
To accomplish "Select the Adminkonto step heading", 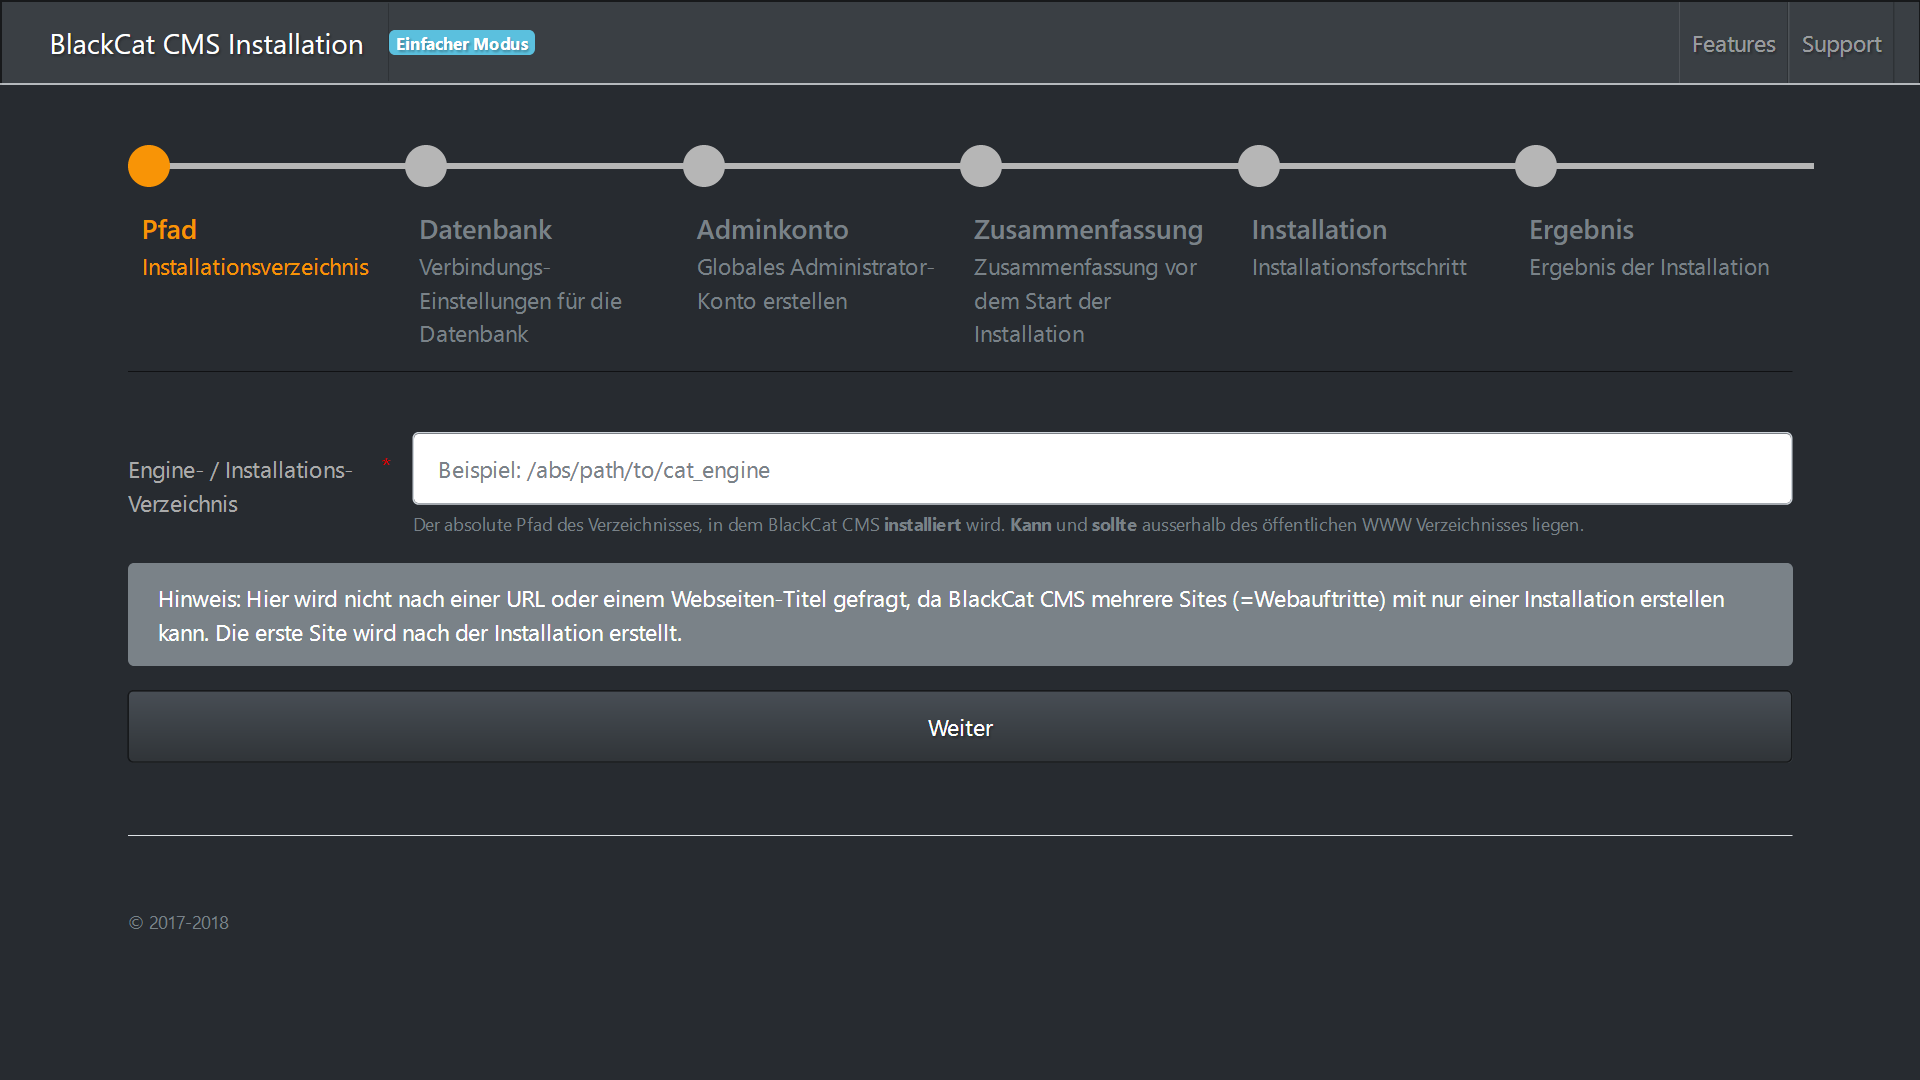I will [x=772, y=230].
